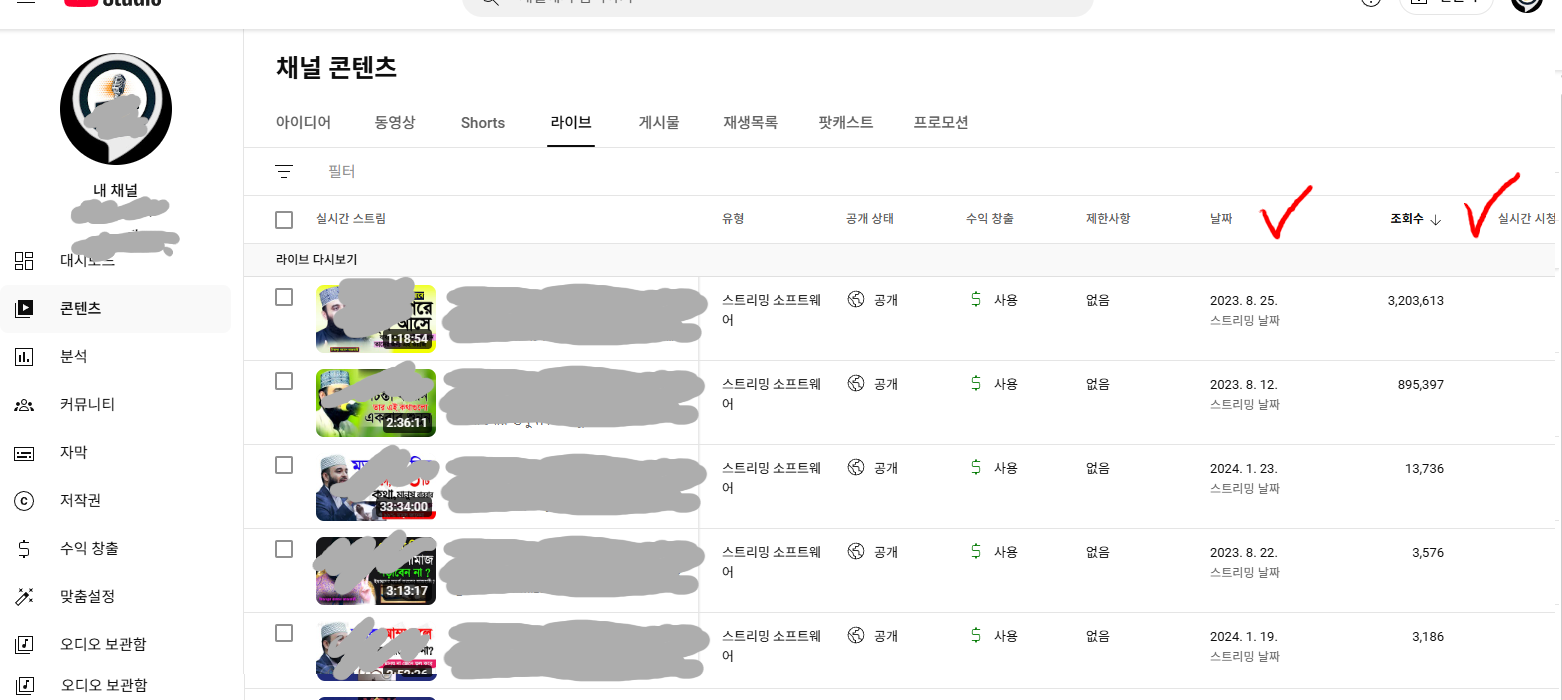
Task: Click the 콘텐츠 content icon in sidebar
Action: (x=24, y=309)
